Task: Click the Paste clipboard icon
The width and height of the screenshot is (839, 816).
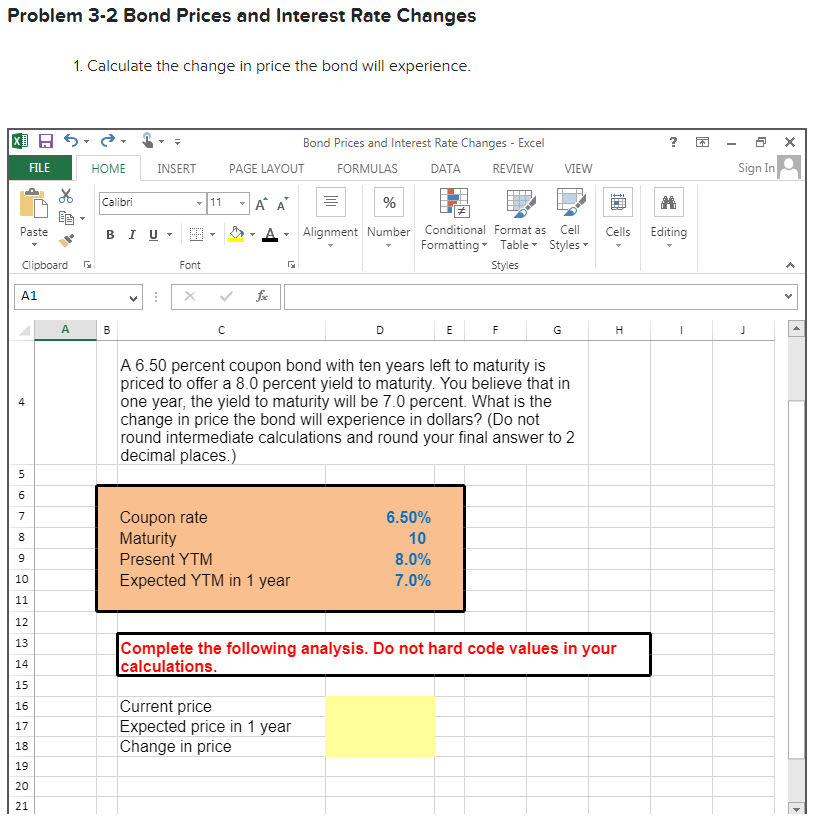Action: tap(33, 204)
